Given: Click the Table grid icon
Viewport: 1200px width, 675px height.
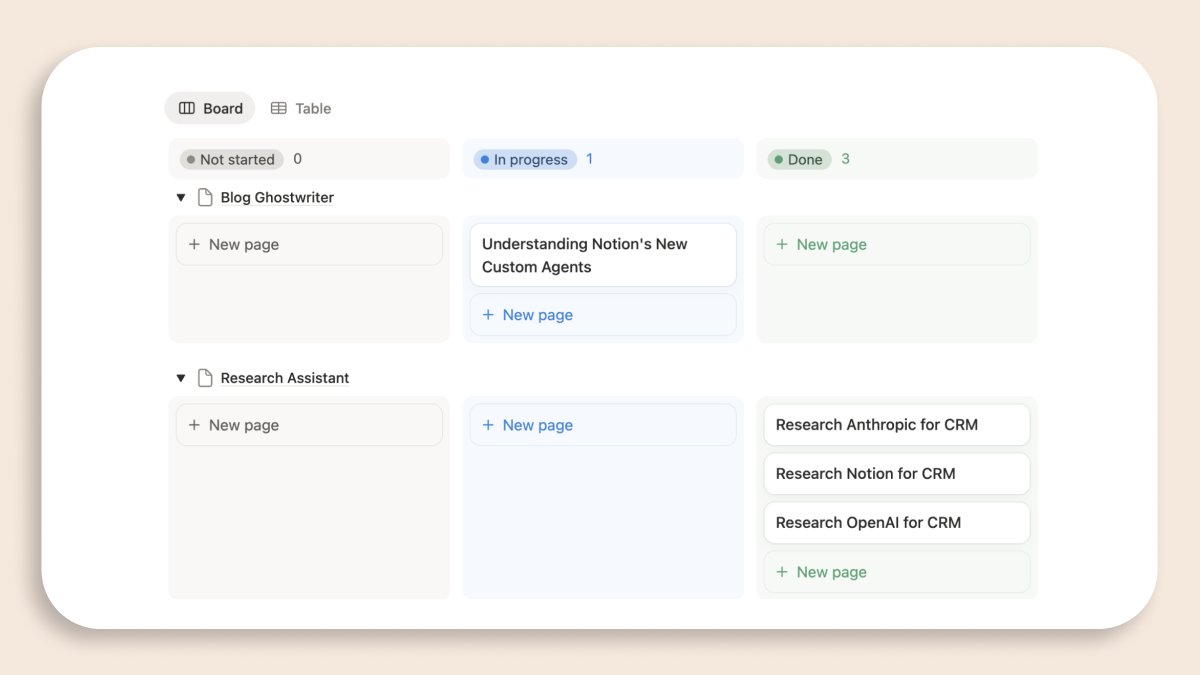Looking at the screenshot, I should pyautogui.click(x=279, y=108).
